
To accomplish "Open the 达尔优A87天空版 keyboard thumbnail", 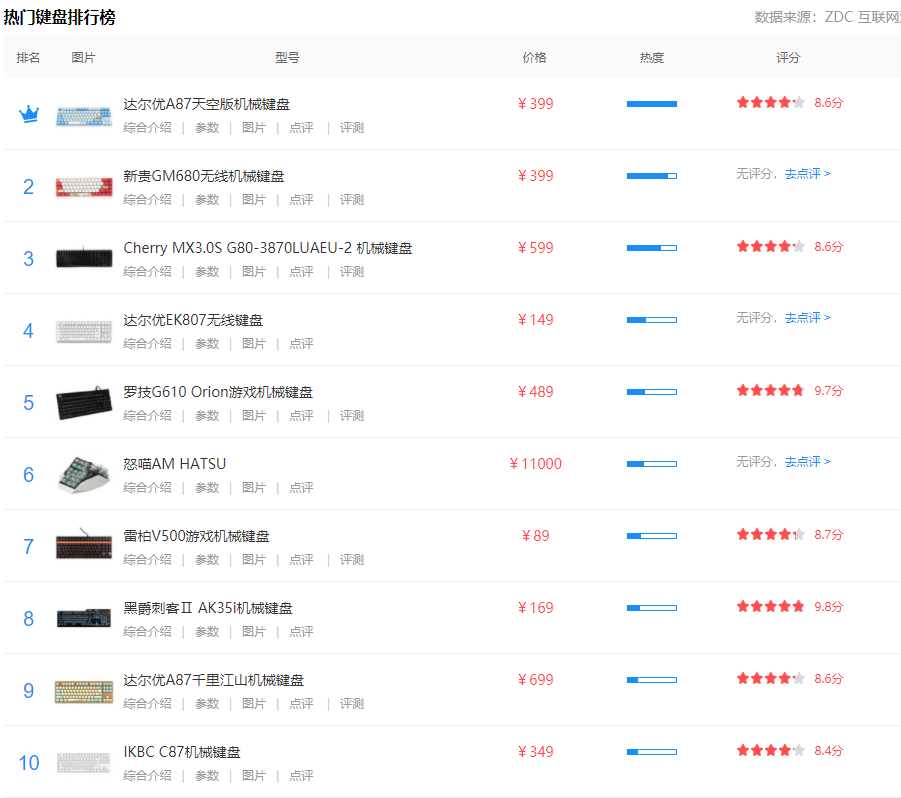I will pyautogui.click(x=84, y=115).
